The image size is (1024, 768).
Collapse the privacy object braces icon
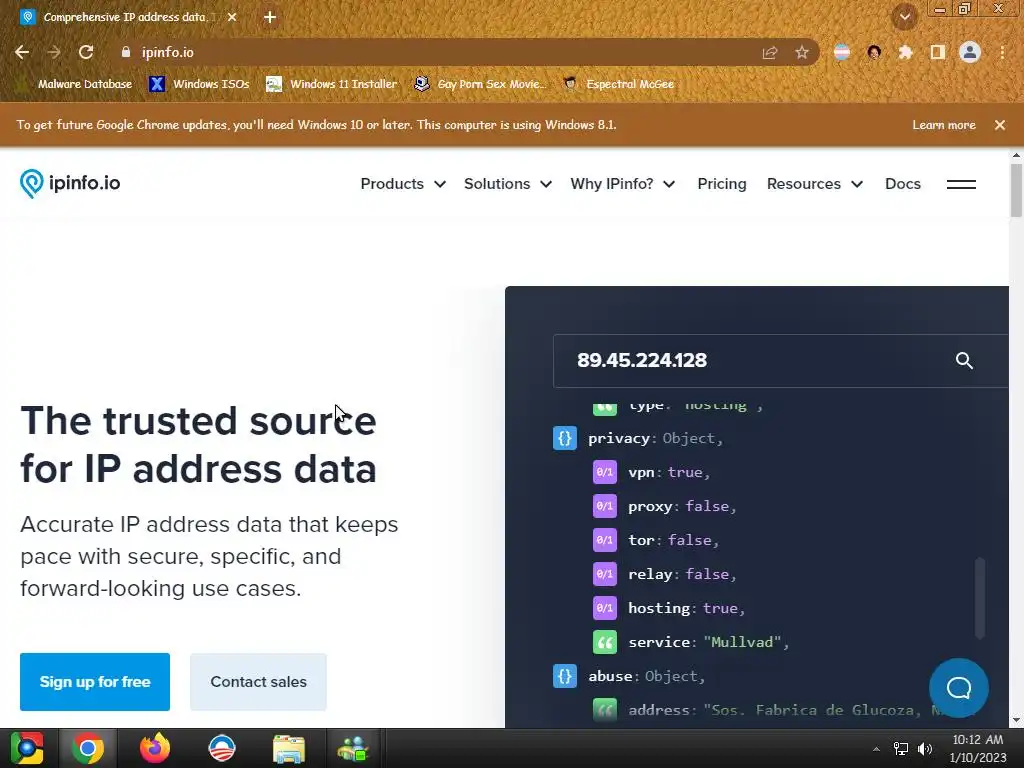565,438
